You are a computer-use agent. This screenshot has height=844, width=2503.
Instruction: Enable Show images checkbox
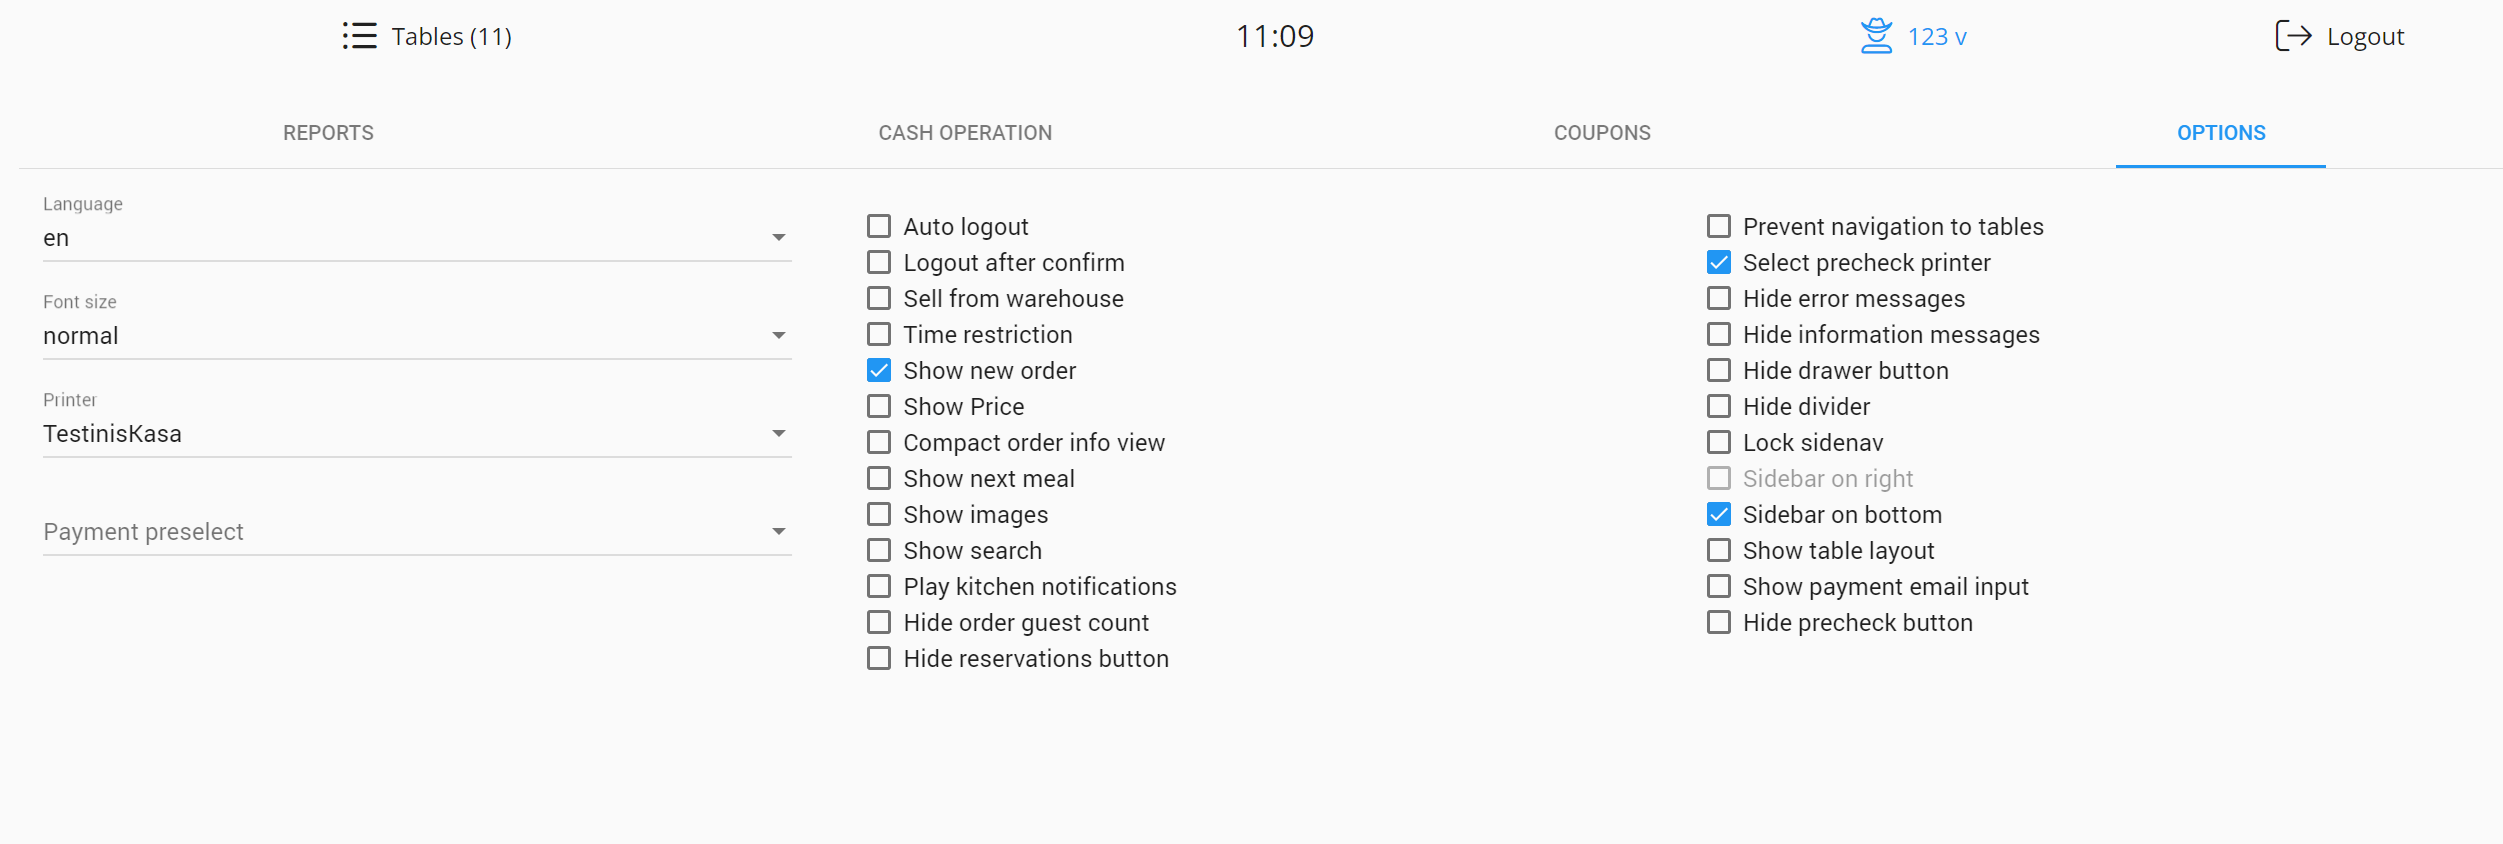click(x=879, y=515)
